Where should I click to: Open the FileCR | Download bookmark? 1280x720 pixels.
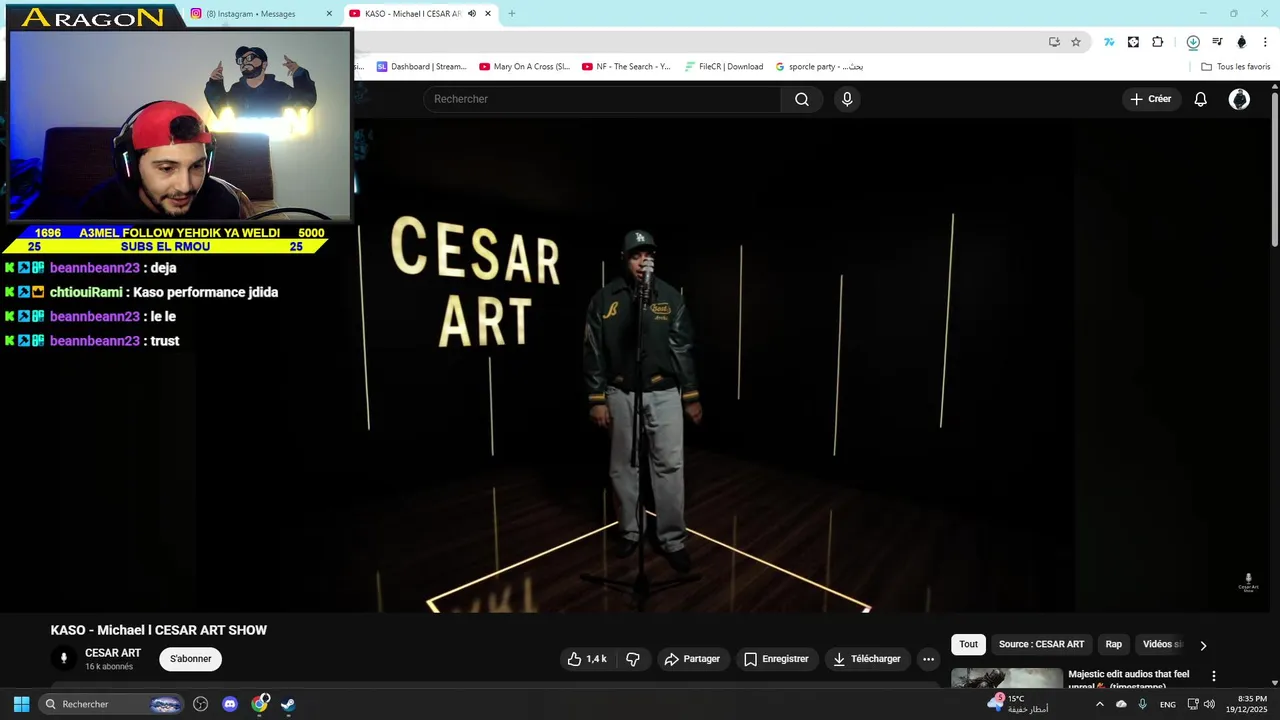pos(724,67)
